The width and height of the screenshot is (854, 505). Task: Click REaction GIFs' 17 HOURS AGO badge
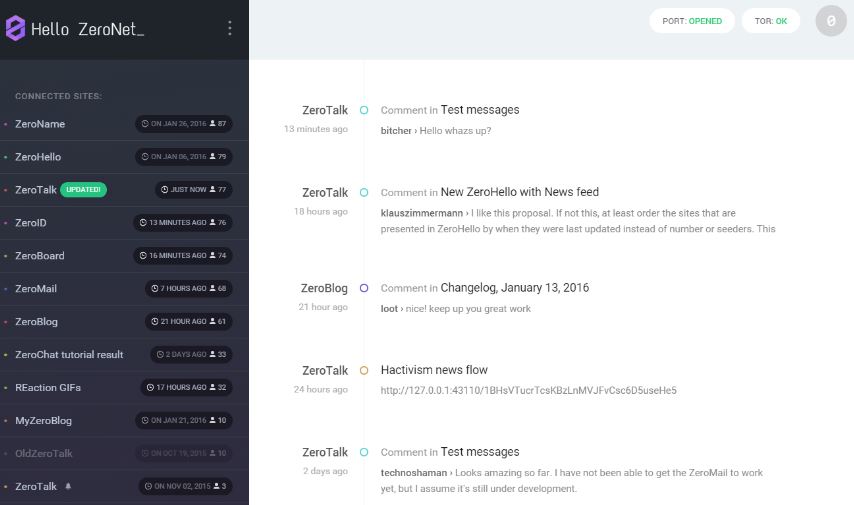186,387
